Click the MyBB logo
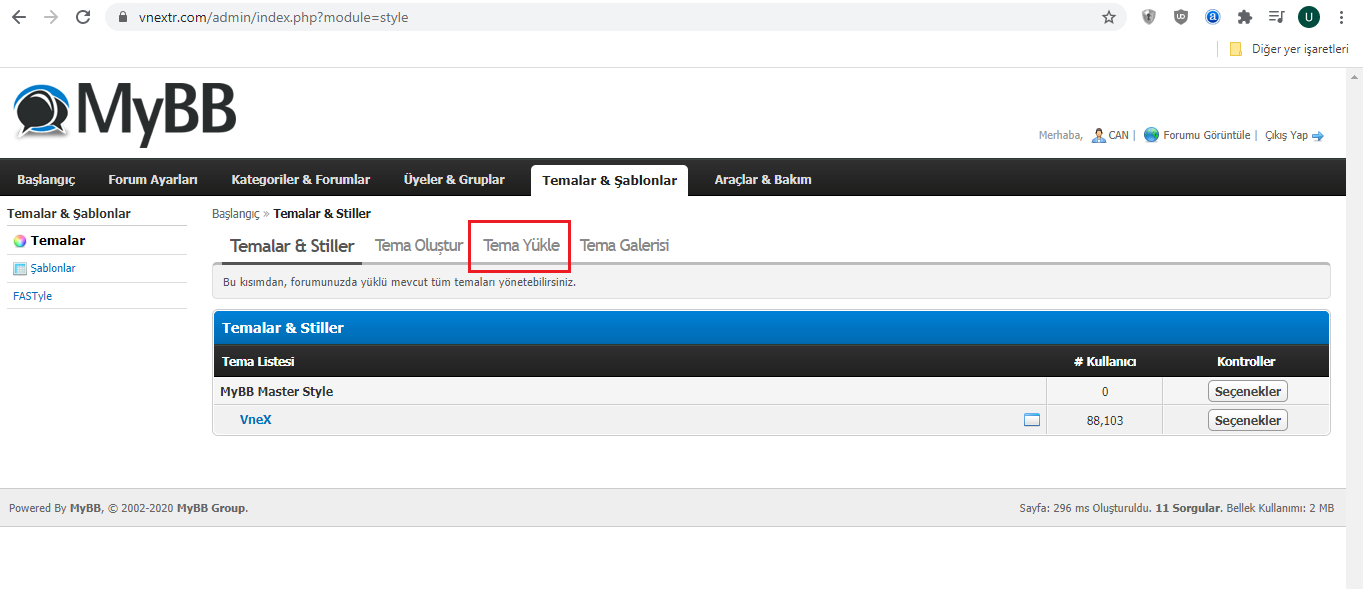The image size is (1363, 589). click(x=125, y=112)
